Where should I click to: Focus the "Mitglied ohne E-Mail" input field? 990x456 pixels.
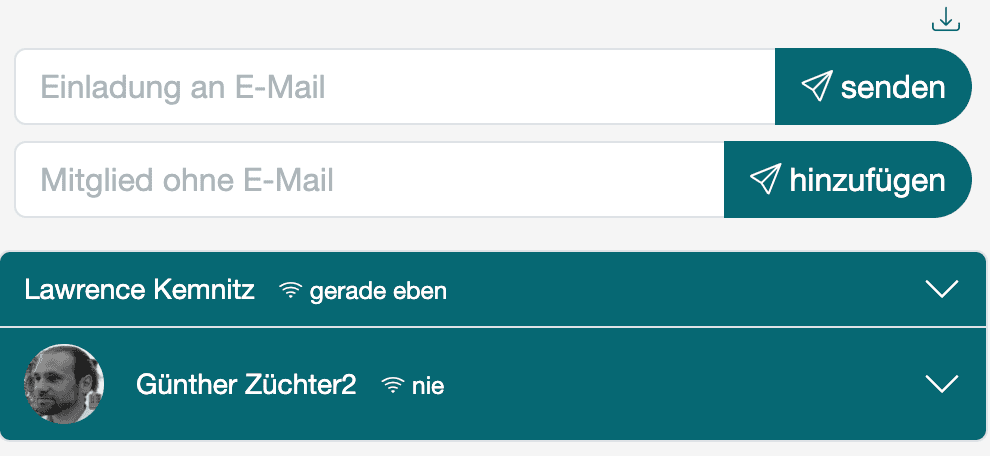(370, 180)
